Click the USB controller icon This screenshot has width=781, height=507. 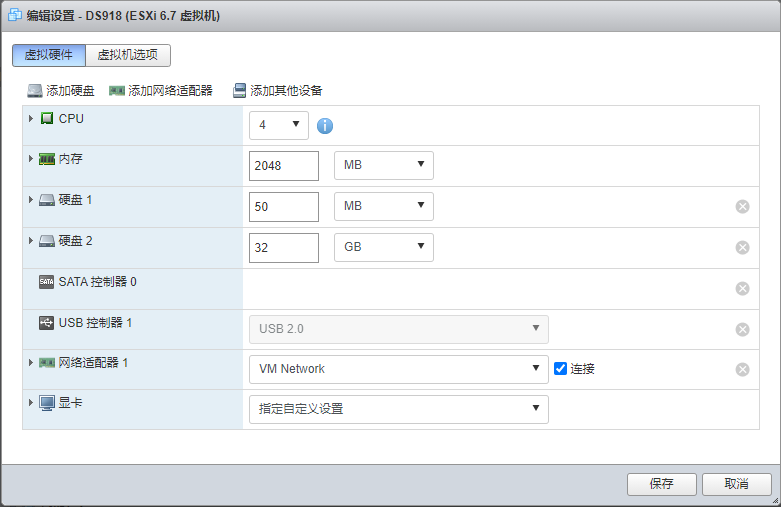point(46,323)
